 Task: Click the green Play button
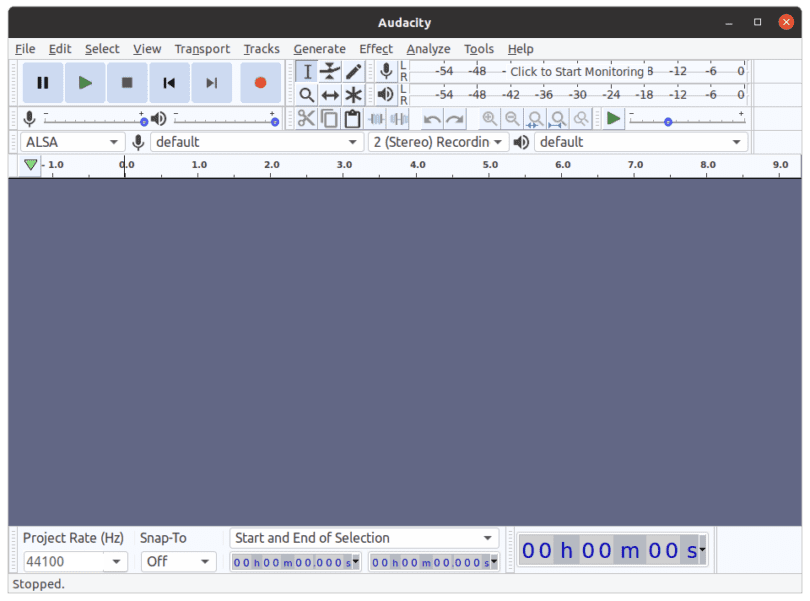[x=85, y=83]
